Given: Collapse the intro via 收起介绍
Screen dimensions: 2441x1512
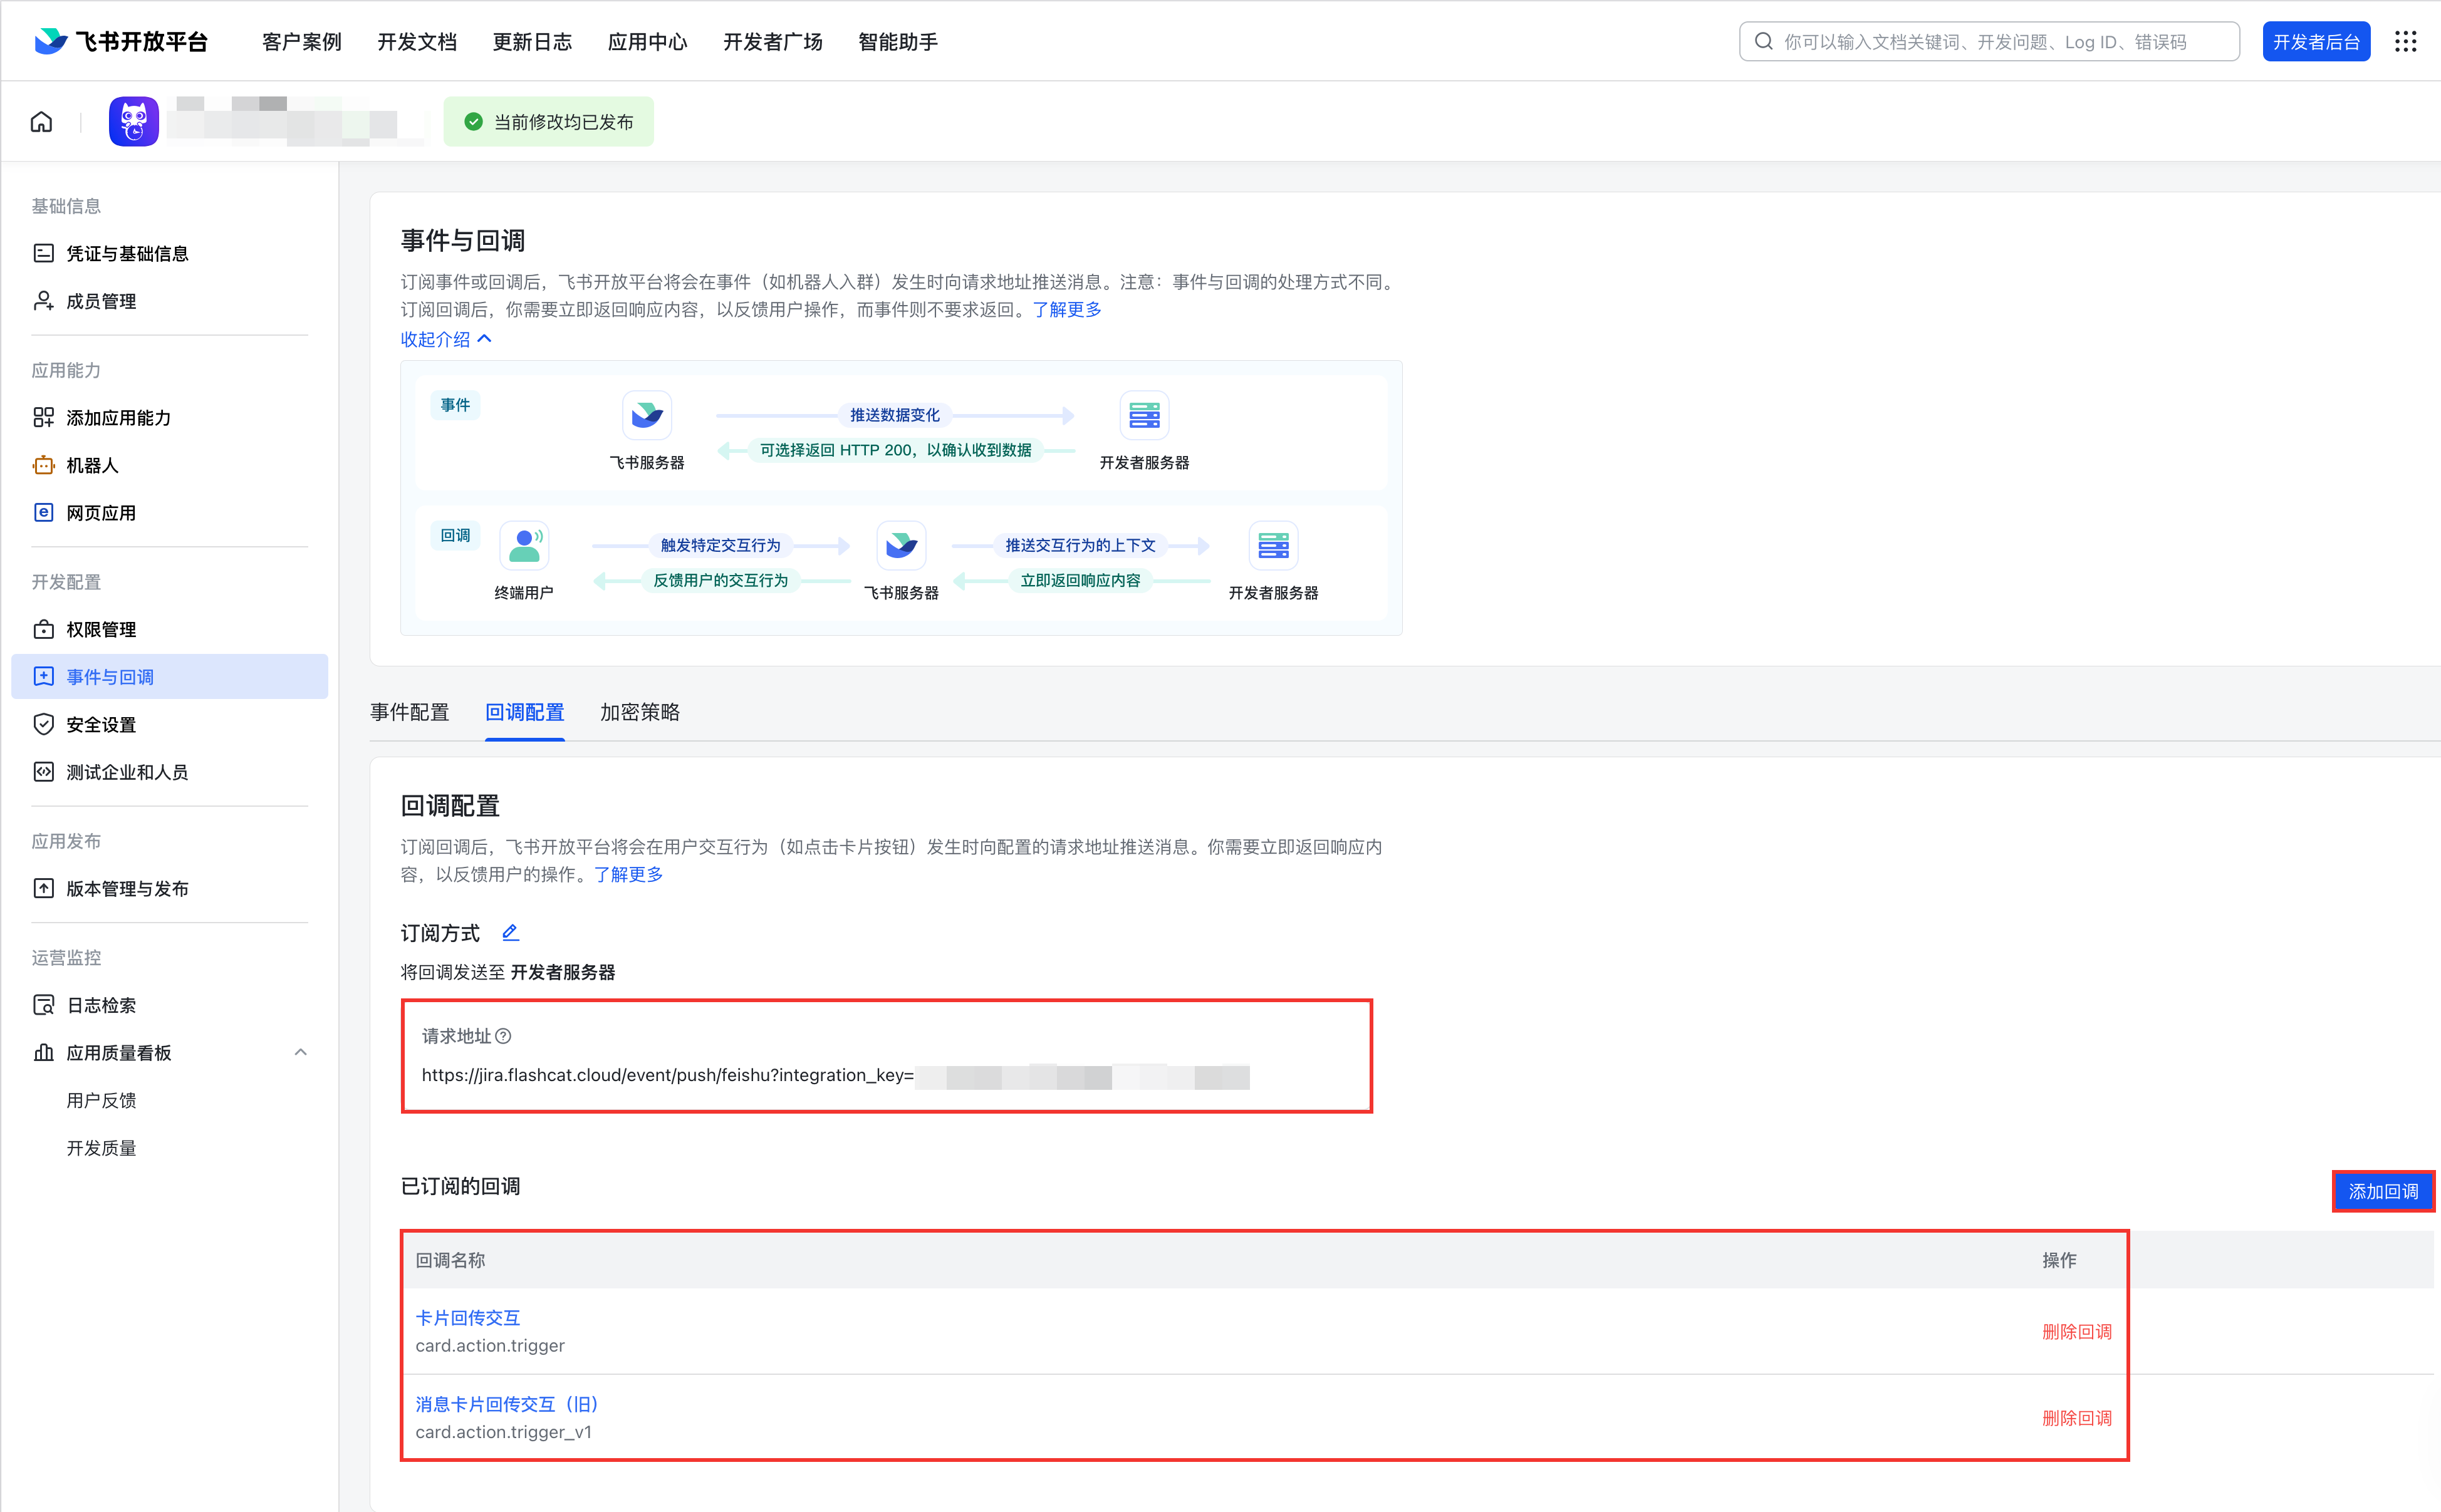Looking at the screenshot, I should tap(446, 339).
